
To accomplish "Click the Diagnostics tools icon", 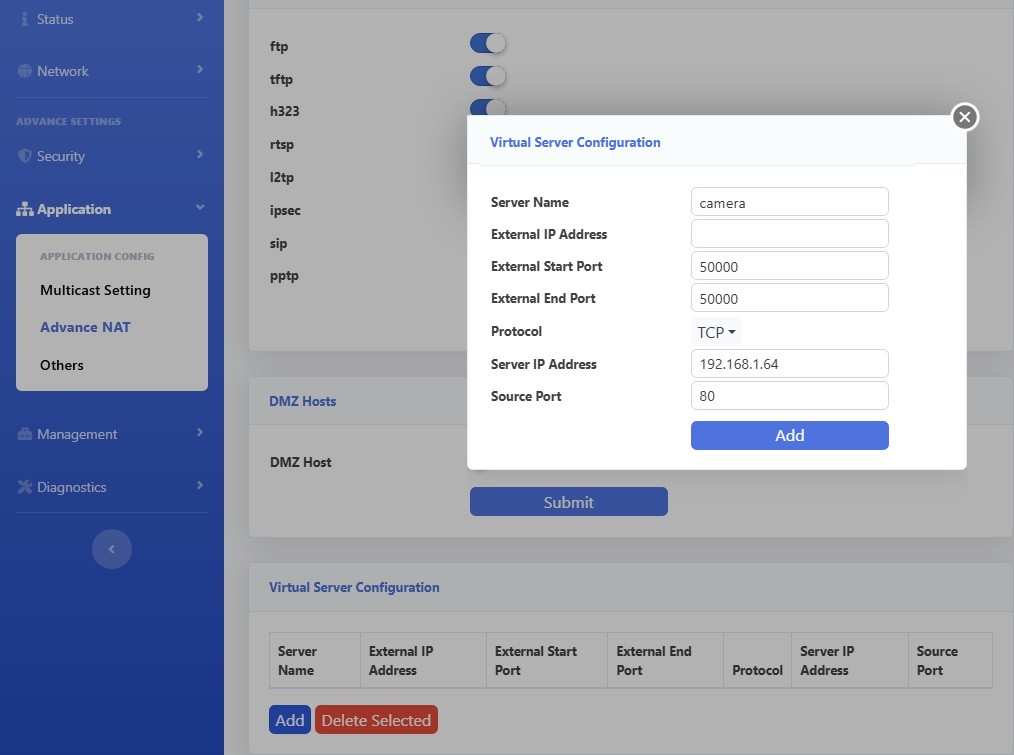I will (25, 488).
